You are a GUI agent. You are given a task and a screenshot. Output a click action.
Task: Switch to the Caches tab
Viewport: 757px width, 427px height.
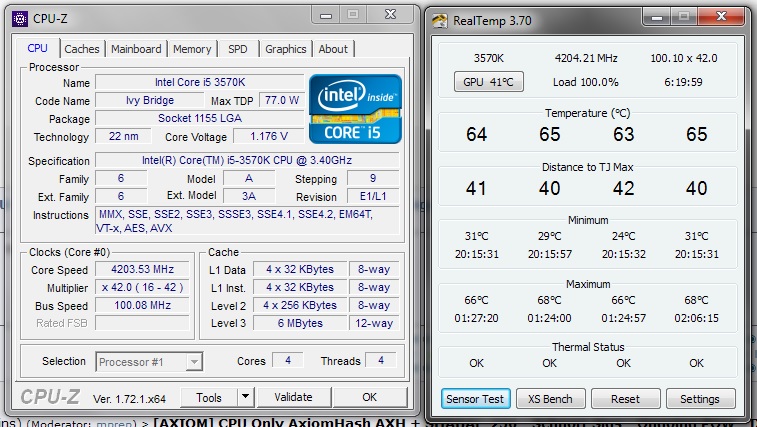pyautogui.click(x=82, y=49)
